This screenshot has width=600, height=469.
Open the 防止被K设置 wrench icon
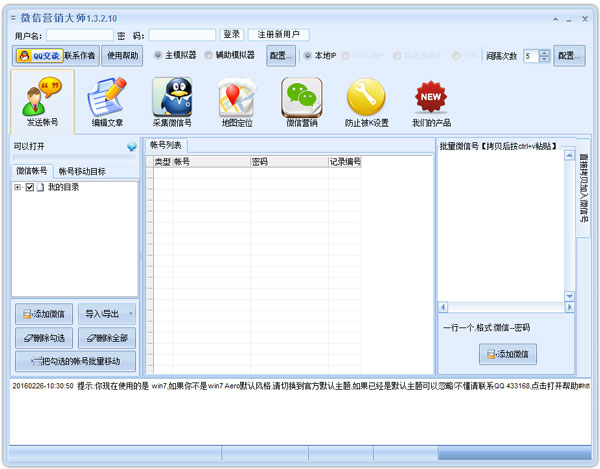tap(367, 102)
